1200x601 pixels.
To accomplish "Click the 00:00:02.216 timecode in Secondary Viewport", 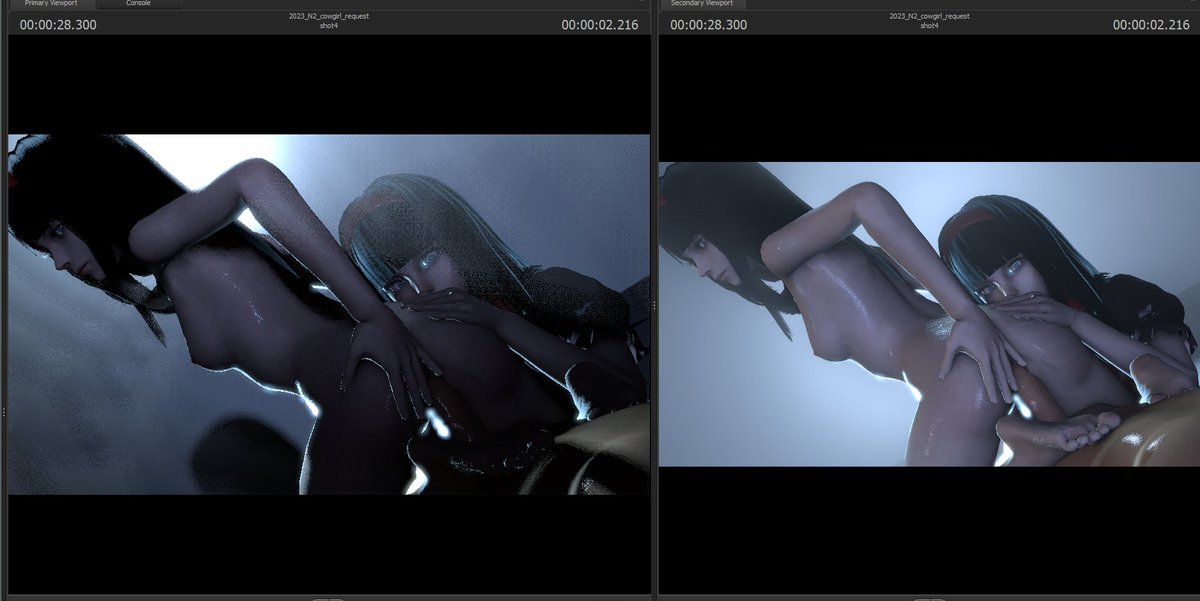I will point(1151,25).
